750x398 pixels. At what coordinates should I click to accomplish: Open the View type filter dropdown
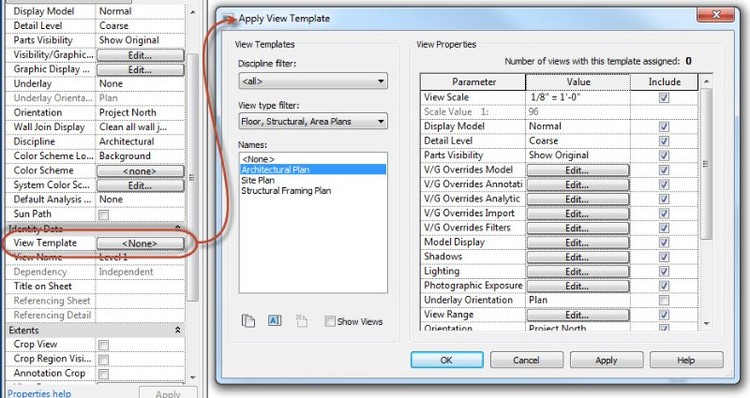click(x=313, y=122)
